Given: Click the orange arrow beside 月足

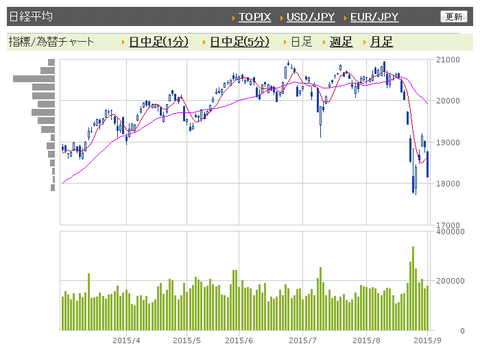Looking at the screenshot, I should (x=365, y=42).
